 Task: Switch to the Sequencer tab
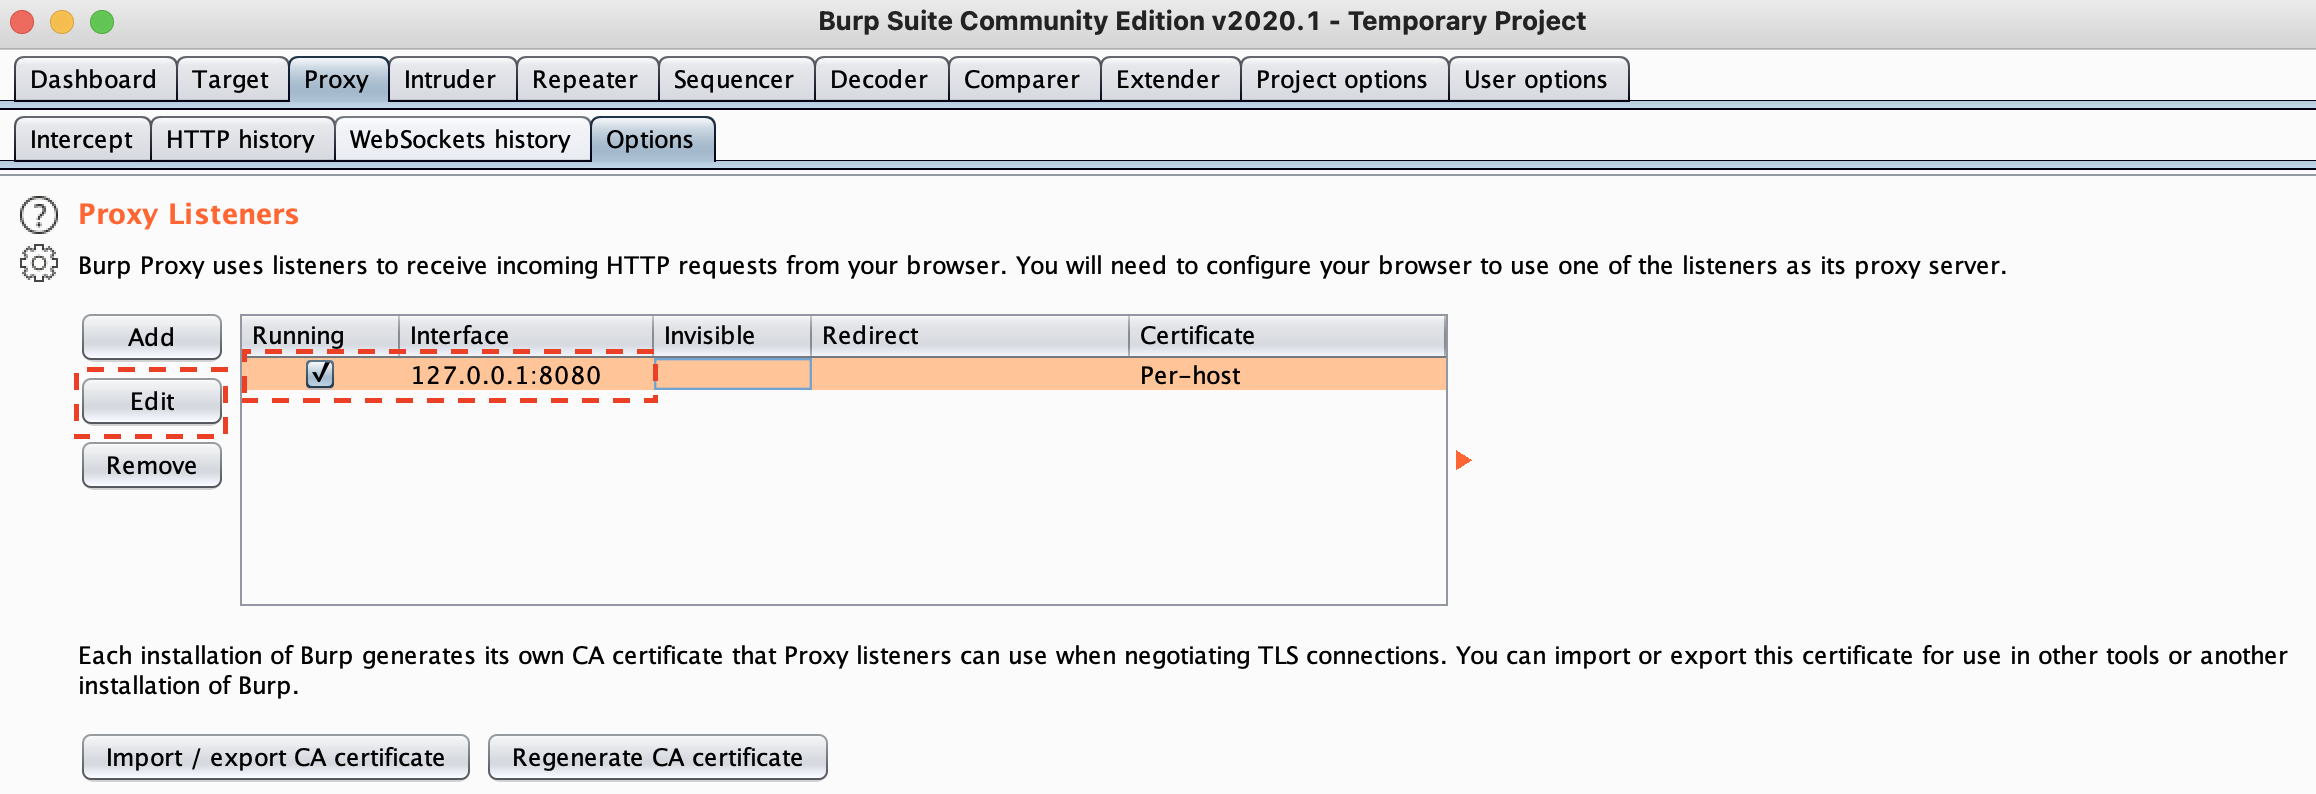(x=734, y=79)
